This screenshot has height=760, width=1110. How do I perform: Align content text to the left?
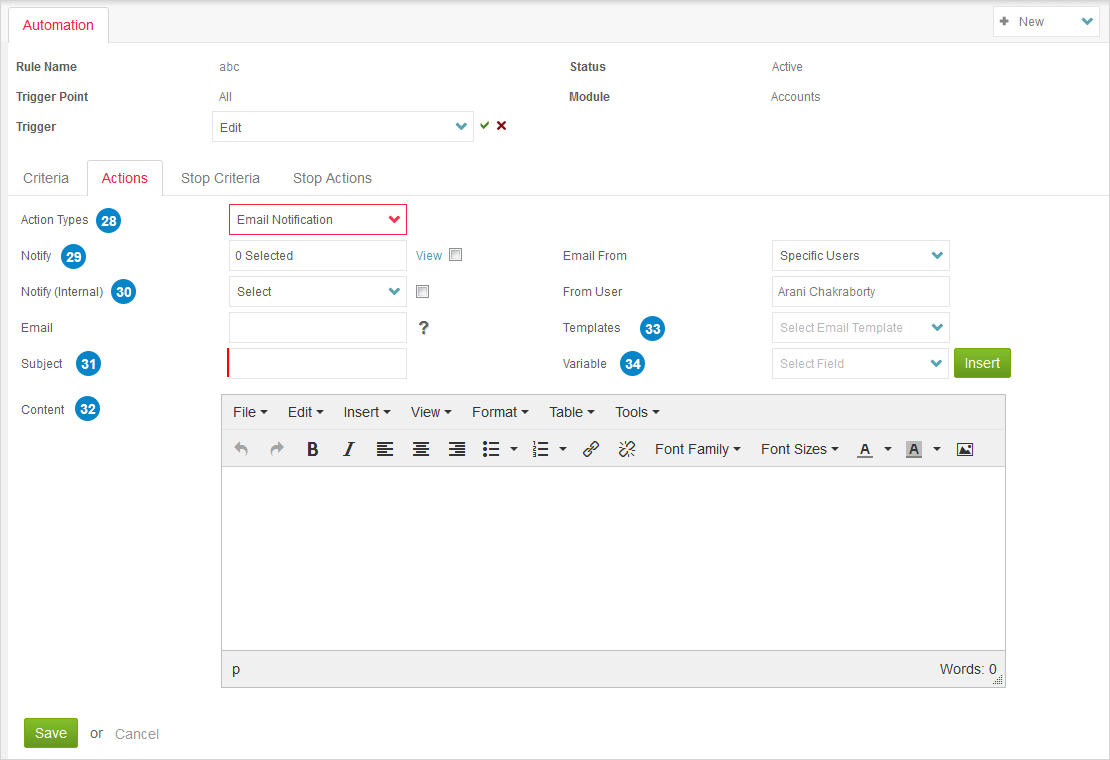coord(384,449)
